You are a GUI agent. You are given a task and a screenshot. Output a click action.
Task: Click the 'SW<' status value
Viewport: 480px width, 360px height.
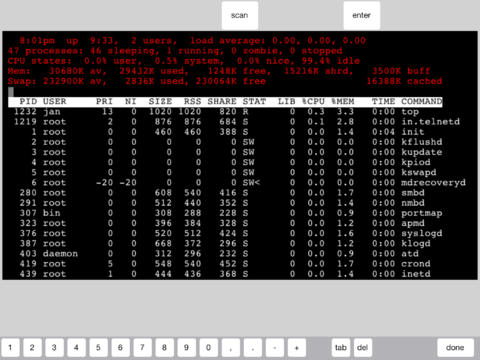pyautogui.click(x=251, y=183)
